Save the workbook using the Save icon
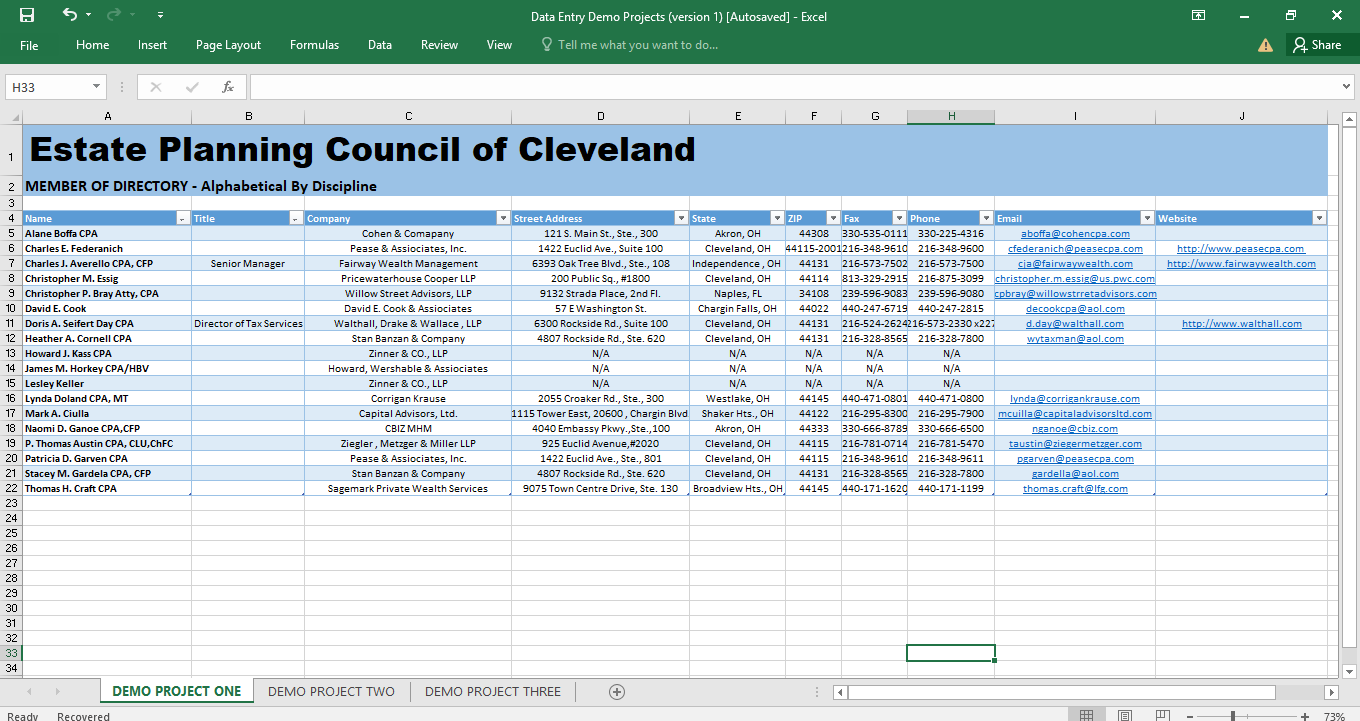1360x721 pixels. (27, 15)
